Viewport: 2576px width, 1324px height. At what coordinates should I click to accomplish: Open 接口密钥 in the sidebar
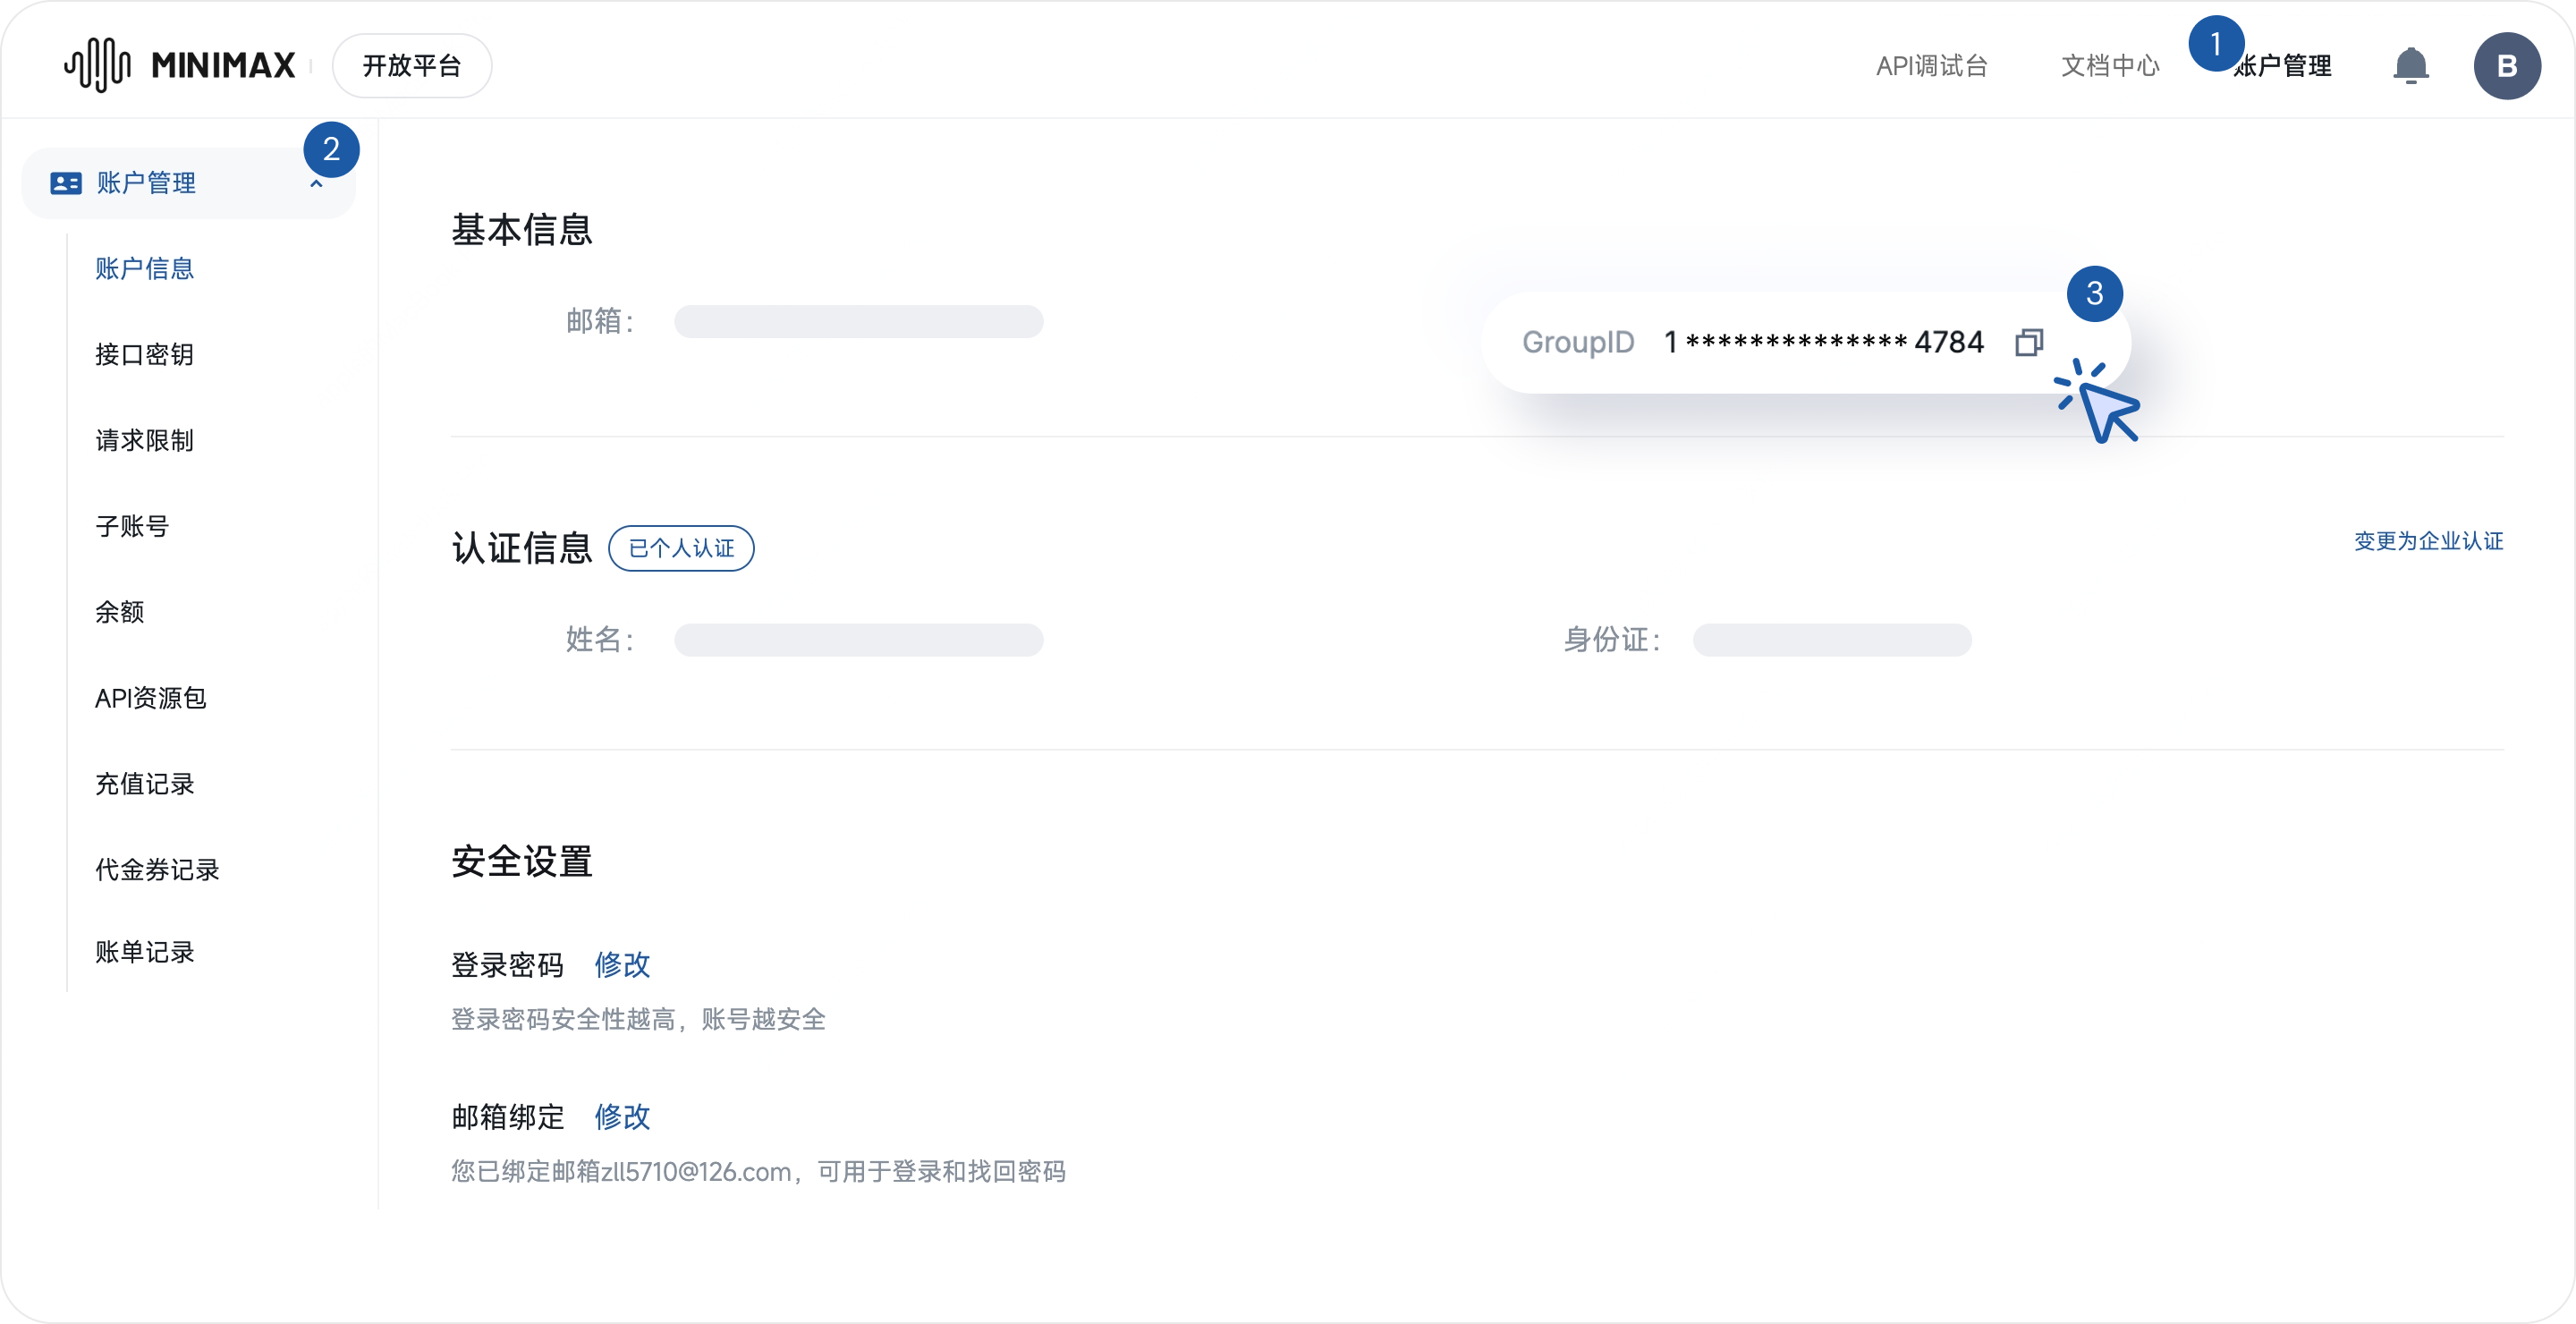pos(145,355)
